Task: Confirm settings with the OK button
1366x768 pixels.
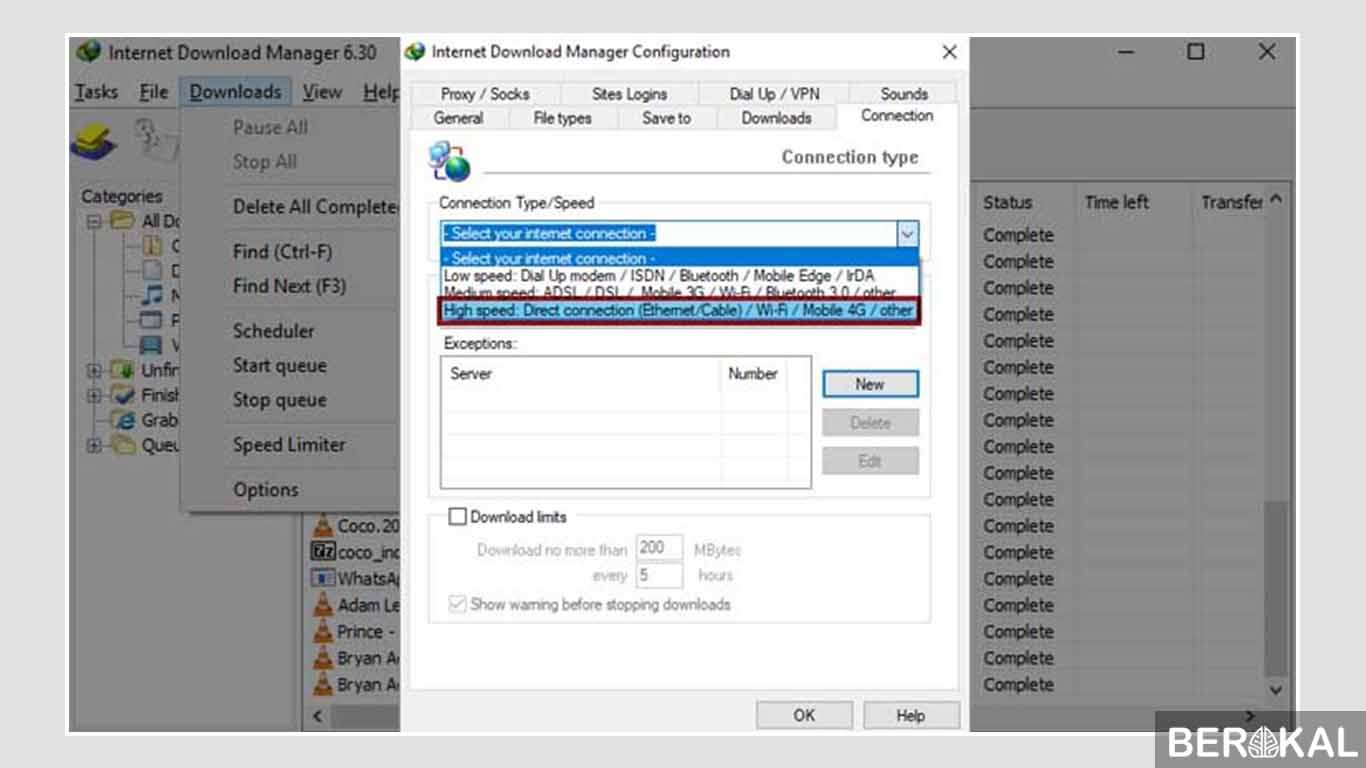Action: pos(804,716)
